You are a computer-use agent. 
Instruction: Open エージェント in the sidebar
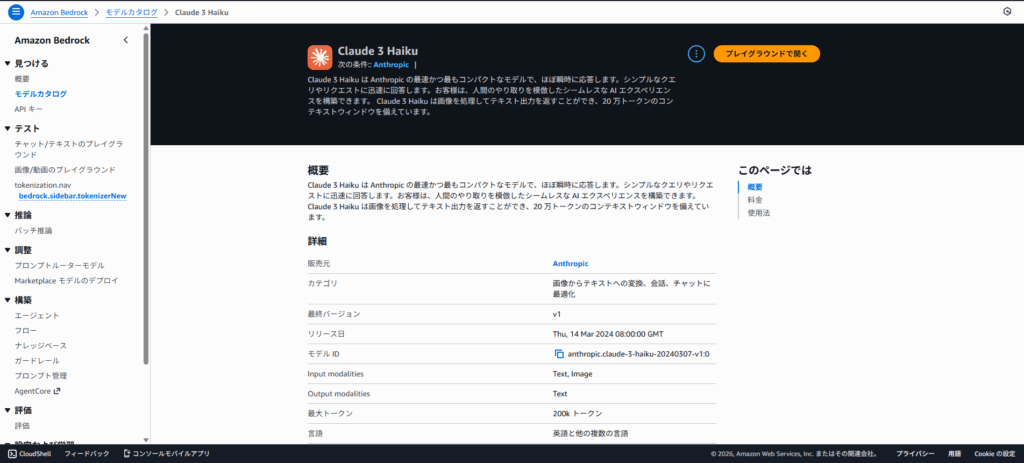click(37, 315)
